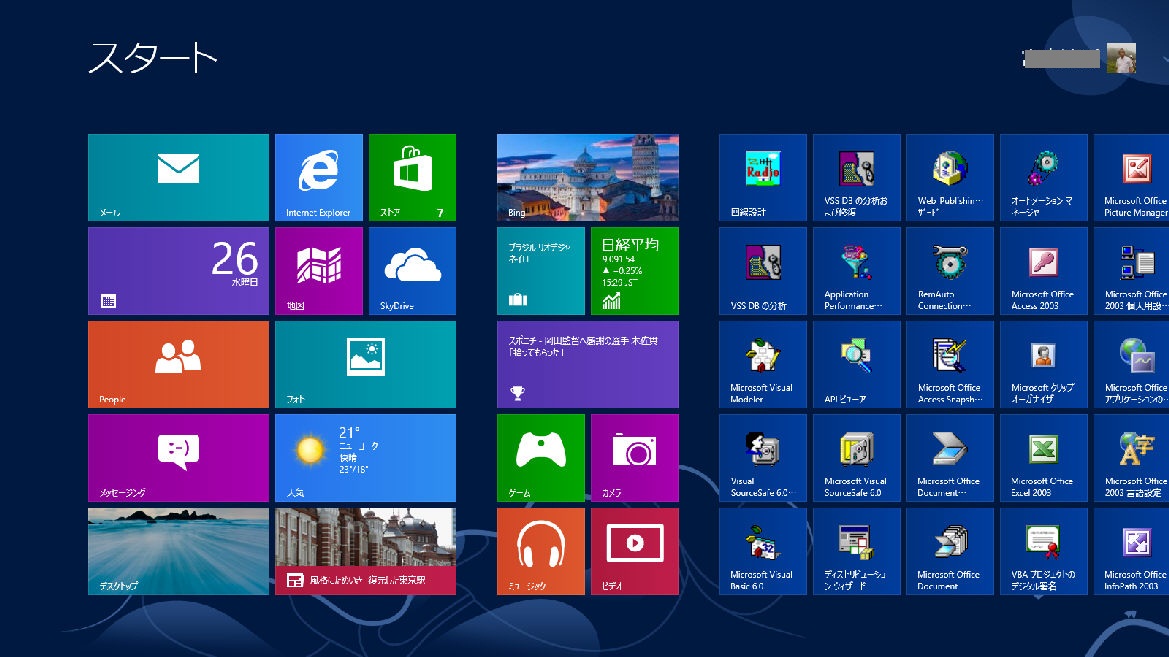
Task: Open the API ビューア tile
Action: [x=857, y=365]
